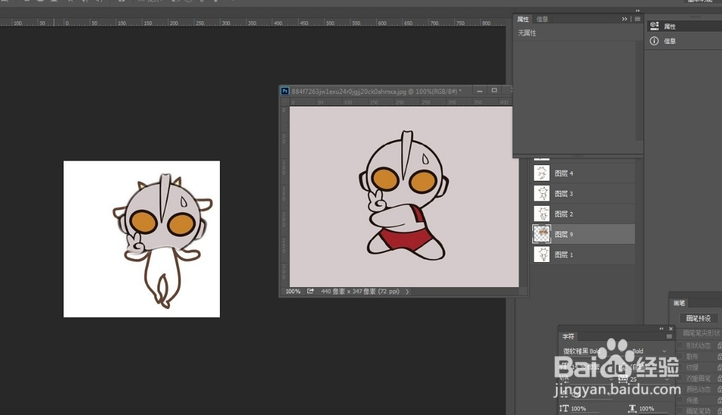The image size is (722, 415).
Task: Select the 图层 1 layer name
Action: pos(564,254)
